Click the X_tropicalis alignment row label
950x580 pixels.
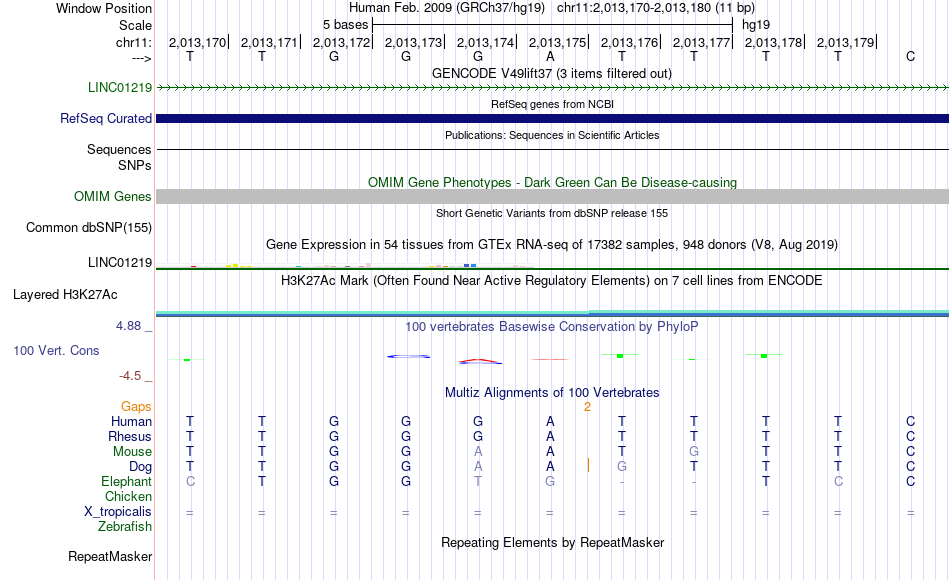pyautogui.click(x=118, y=512)
